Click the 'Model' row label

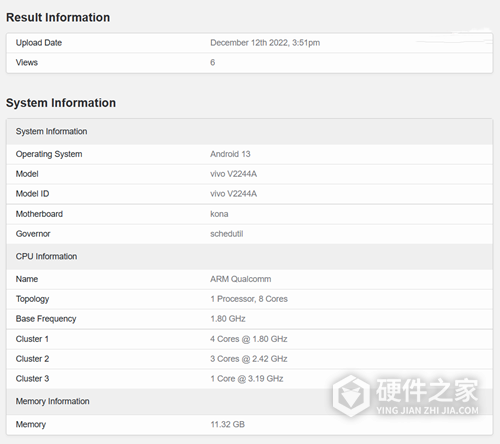click(x=27, y=174)
